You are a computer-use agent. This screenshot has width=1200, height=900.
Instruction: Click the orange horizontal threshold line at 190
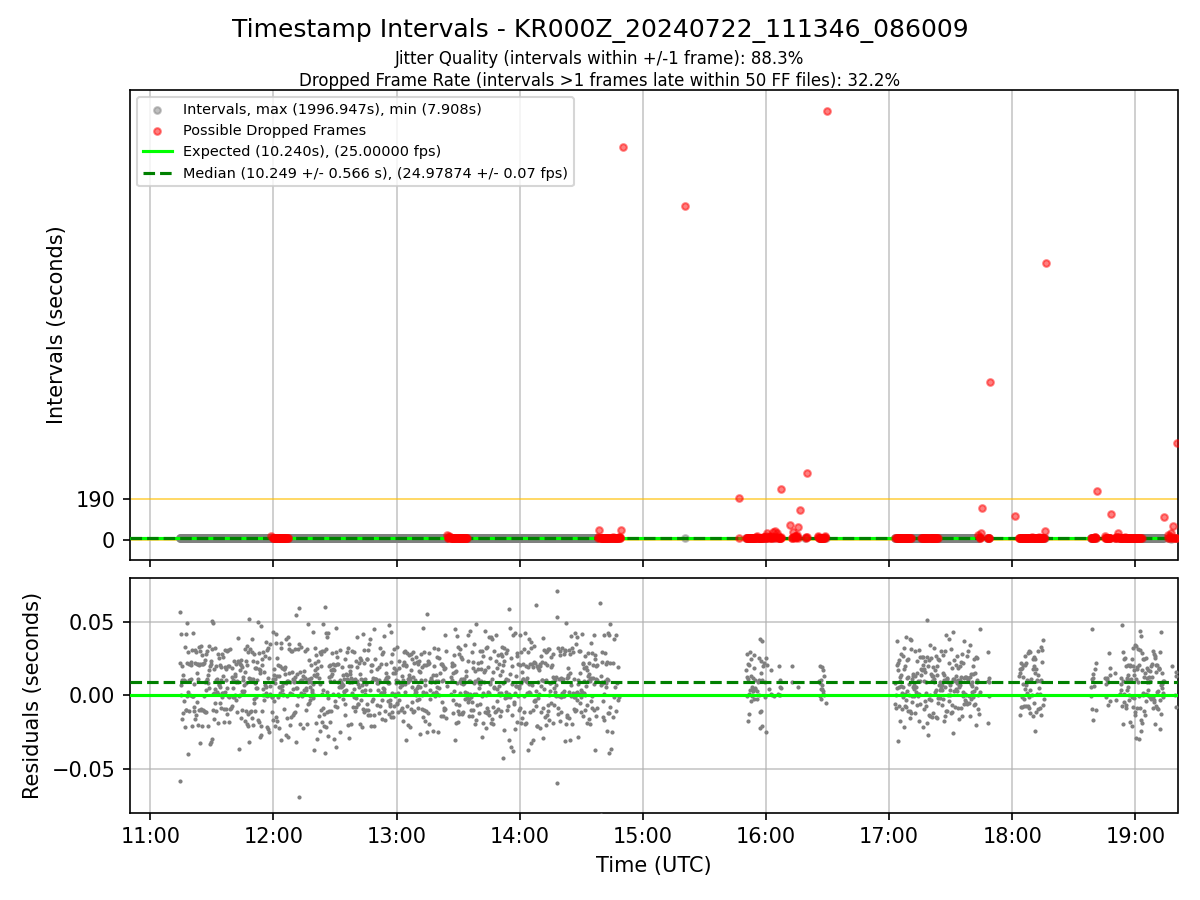click(653, 499)
